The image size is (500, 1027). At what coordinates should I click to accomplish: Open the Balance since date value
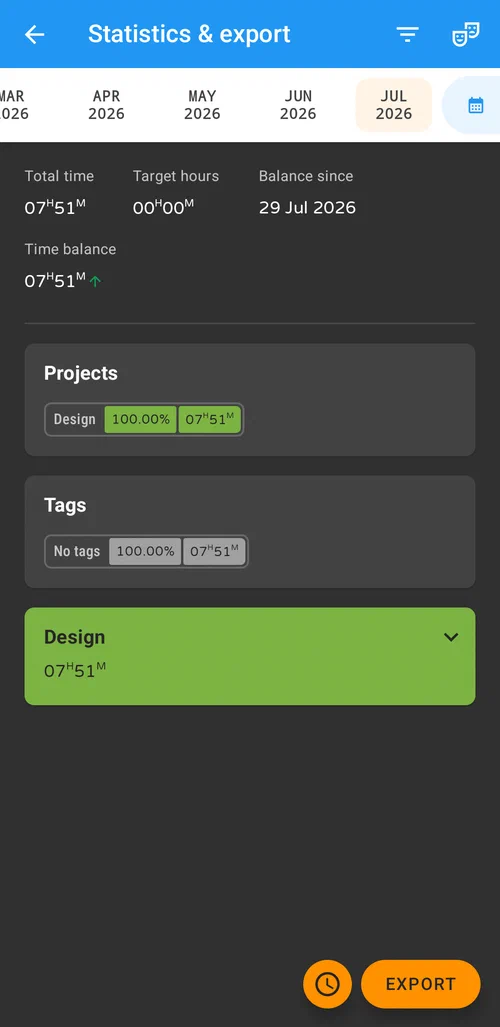click(307, 208)
